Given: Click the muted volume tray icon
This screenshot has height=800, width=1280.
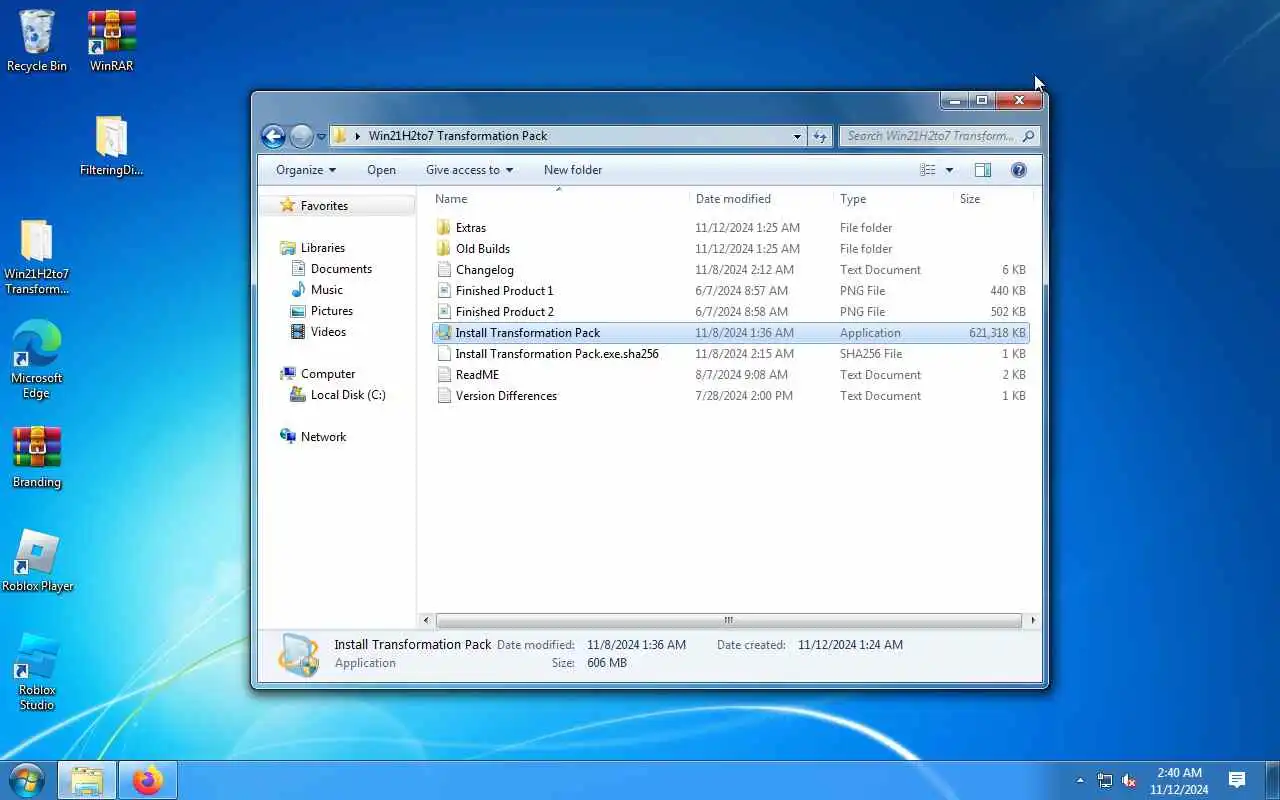Looking at the screenshot, I should pyautogui.click(x=1129, y=781).
